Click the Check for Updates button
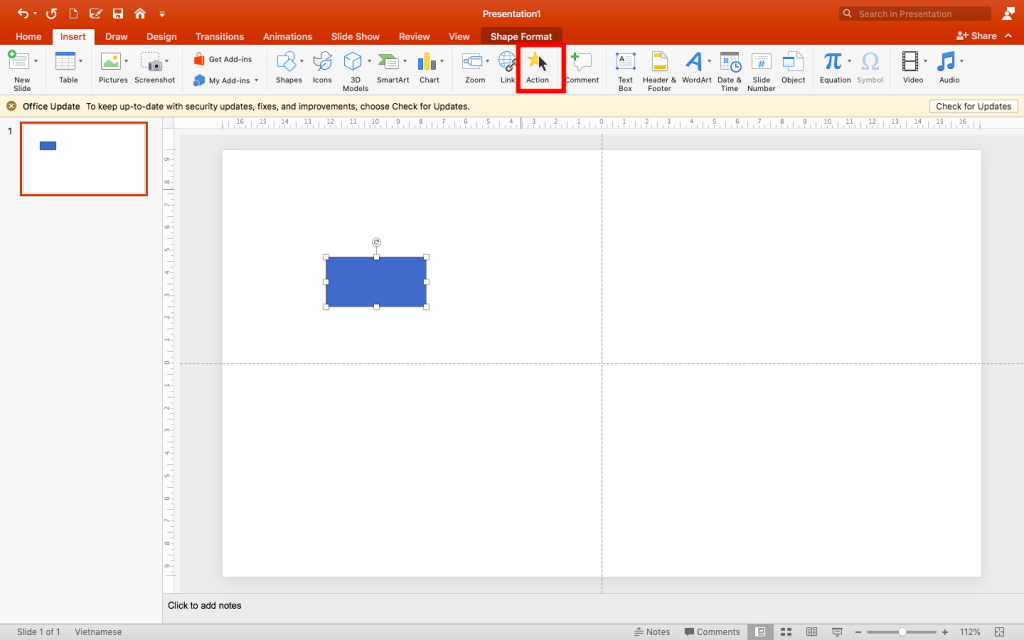Viewport: 1024px width, 640px height. click(973, 106)
